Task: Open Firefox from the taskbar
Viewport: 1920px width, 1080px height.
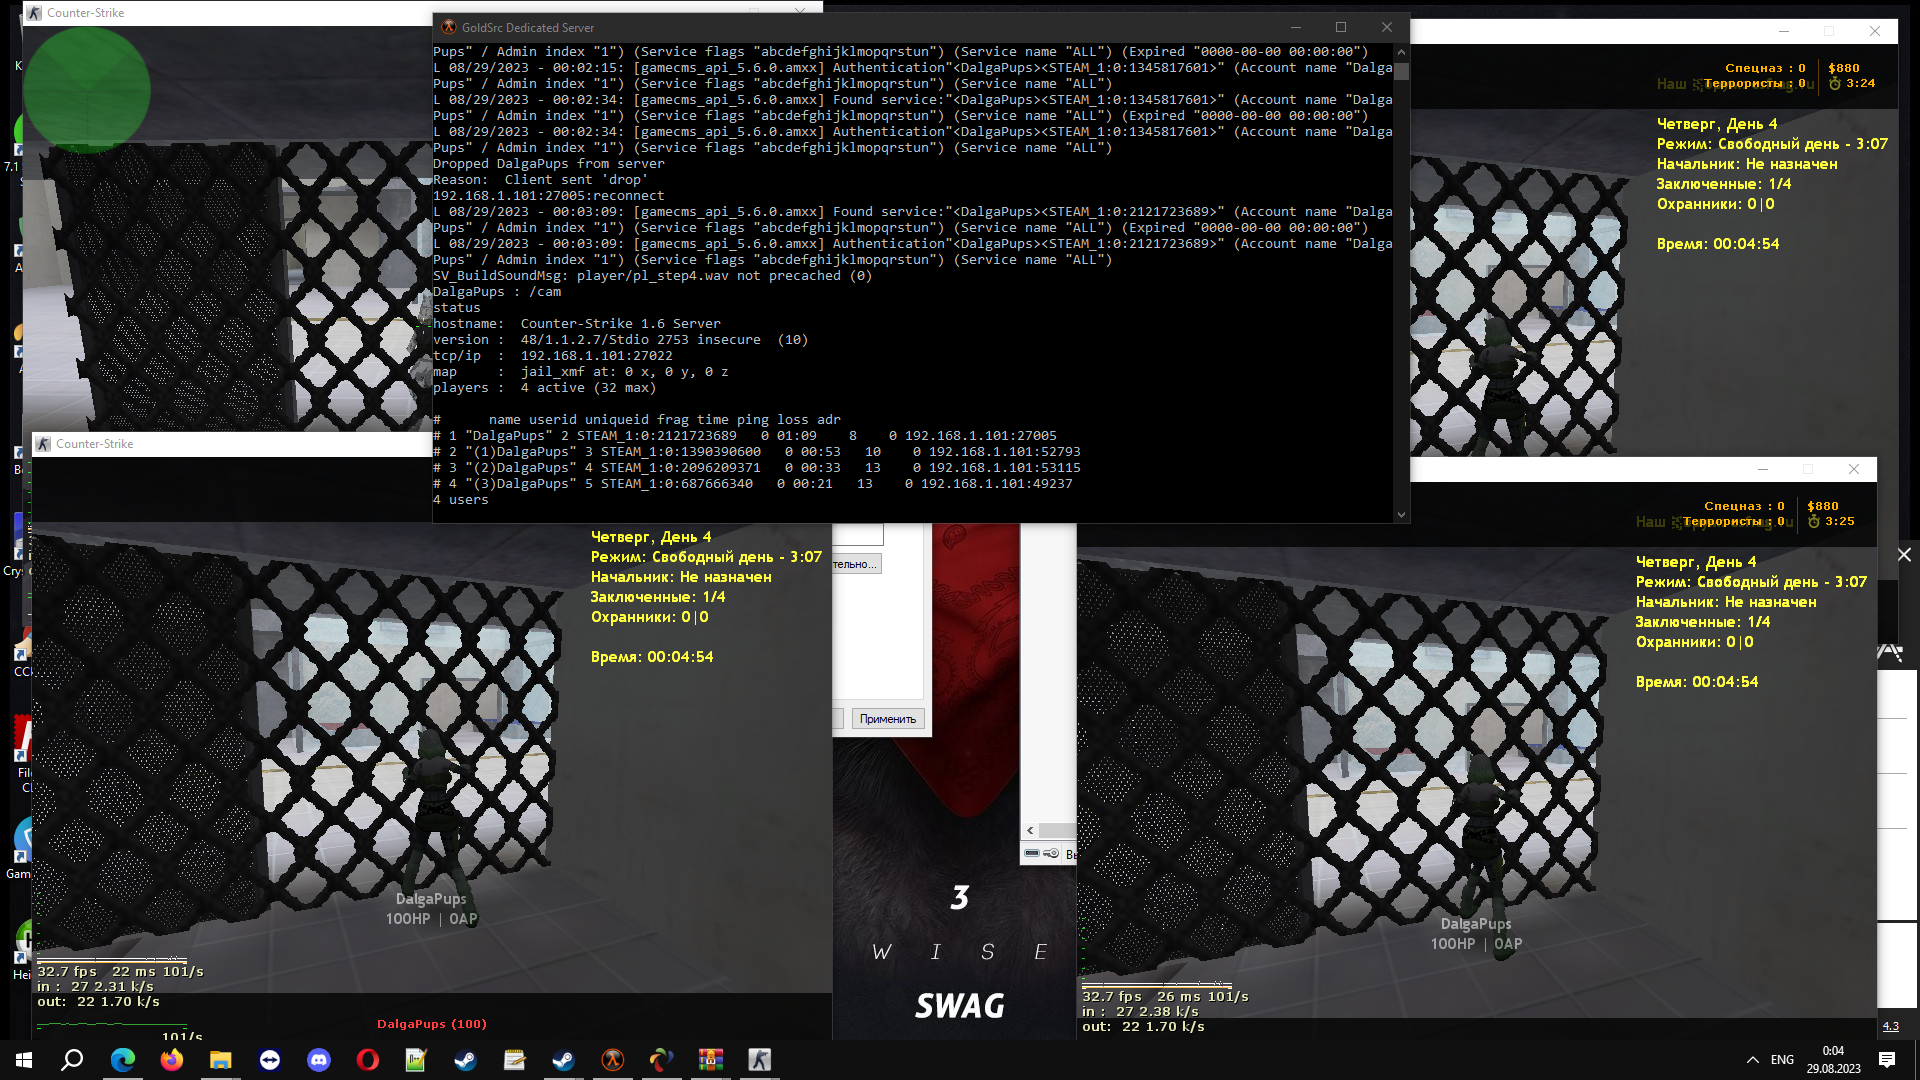Action: coord(172,1060)
